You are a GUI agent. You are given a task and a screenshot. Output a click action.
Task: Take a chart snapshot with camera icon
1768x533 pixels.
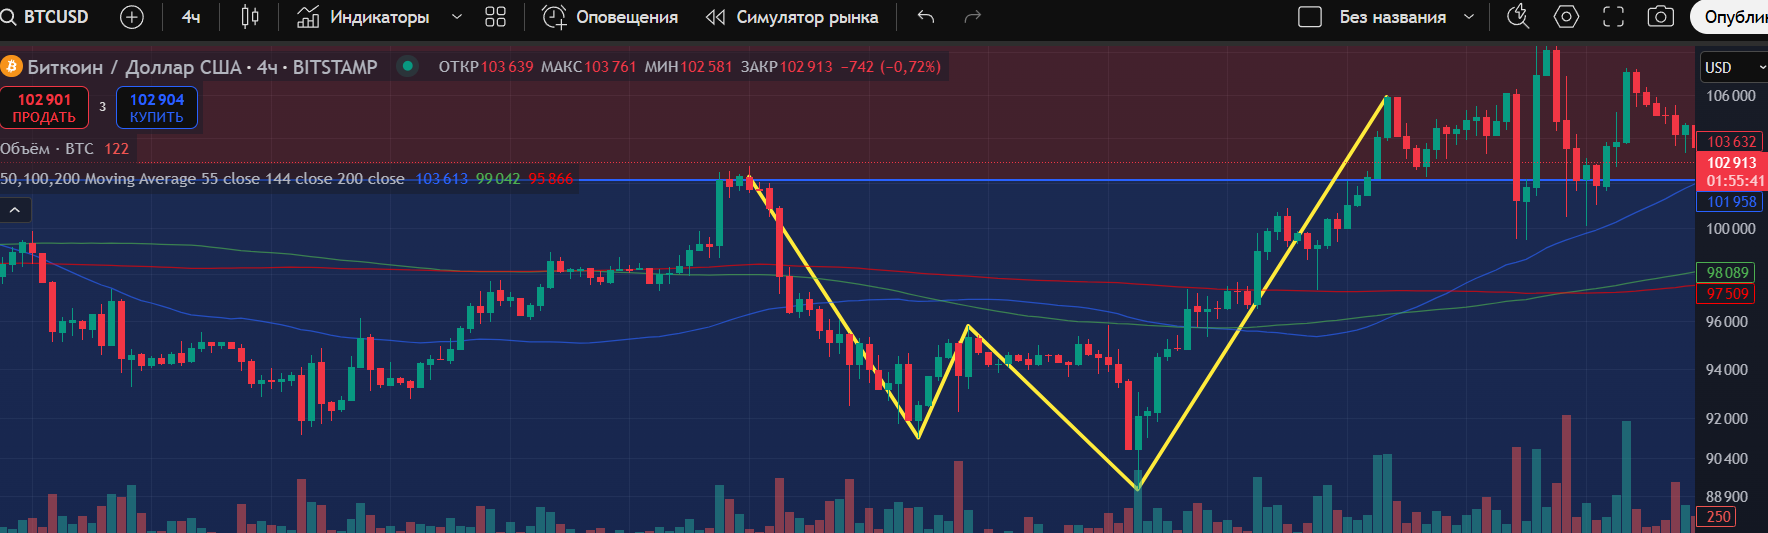click(1661, 17)
